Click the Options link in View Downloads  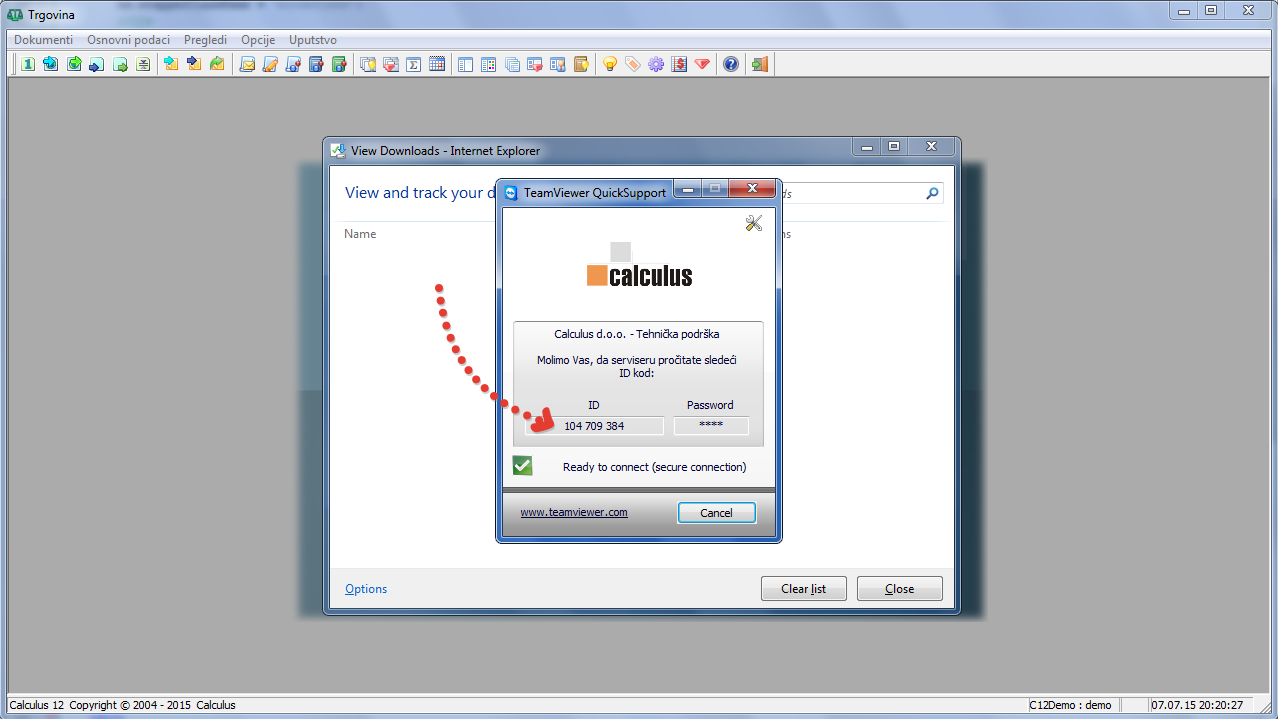(x=366, y=589)
